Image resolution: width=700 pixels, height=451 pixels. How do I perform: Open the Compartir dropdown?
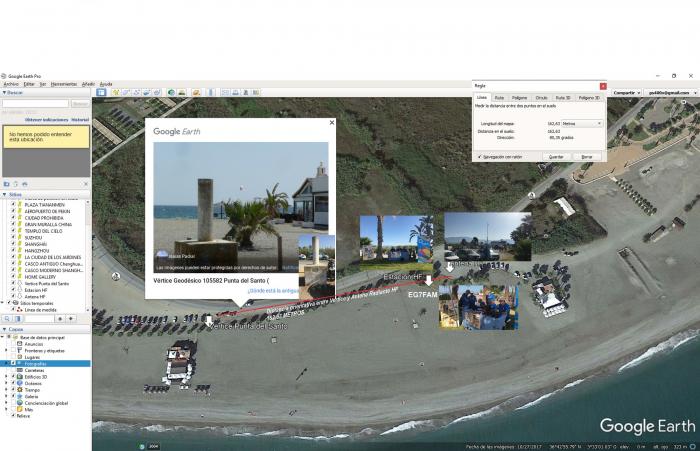627,92
